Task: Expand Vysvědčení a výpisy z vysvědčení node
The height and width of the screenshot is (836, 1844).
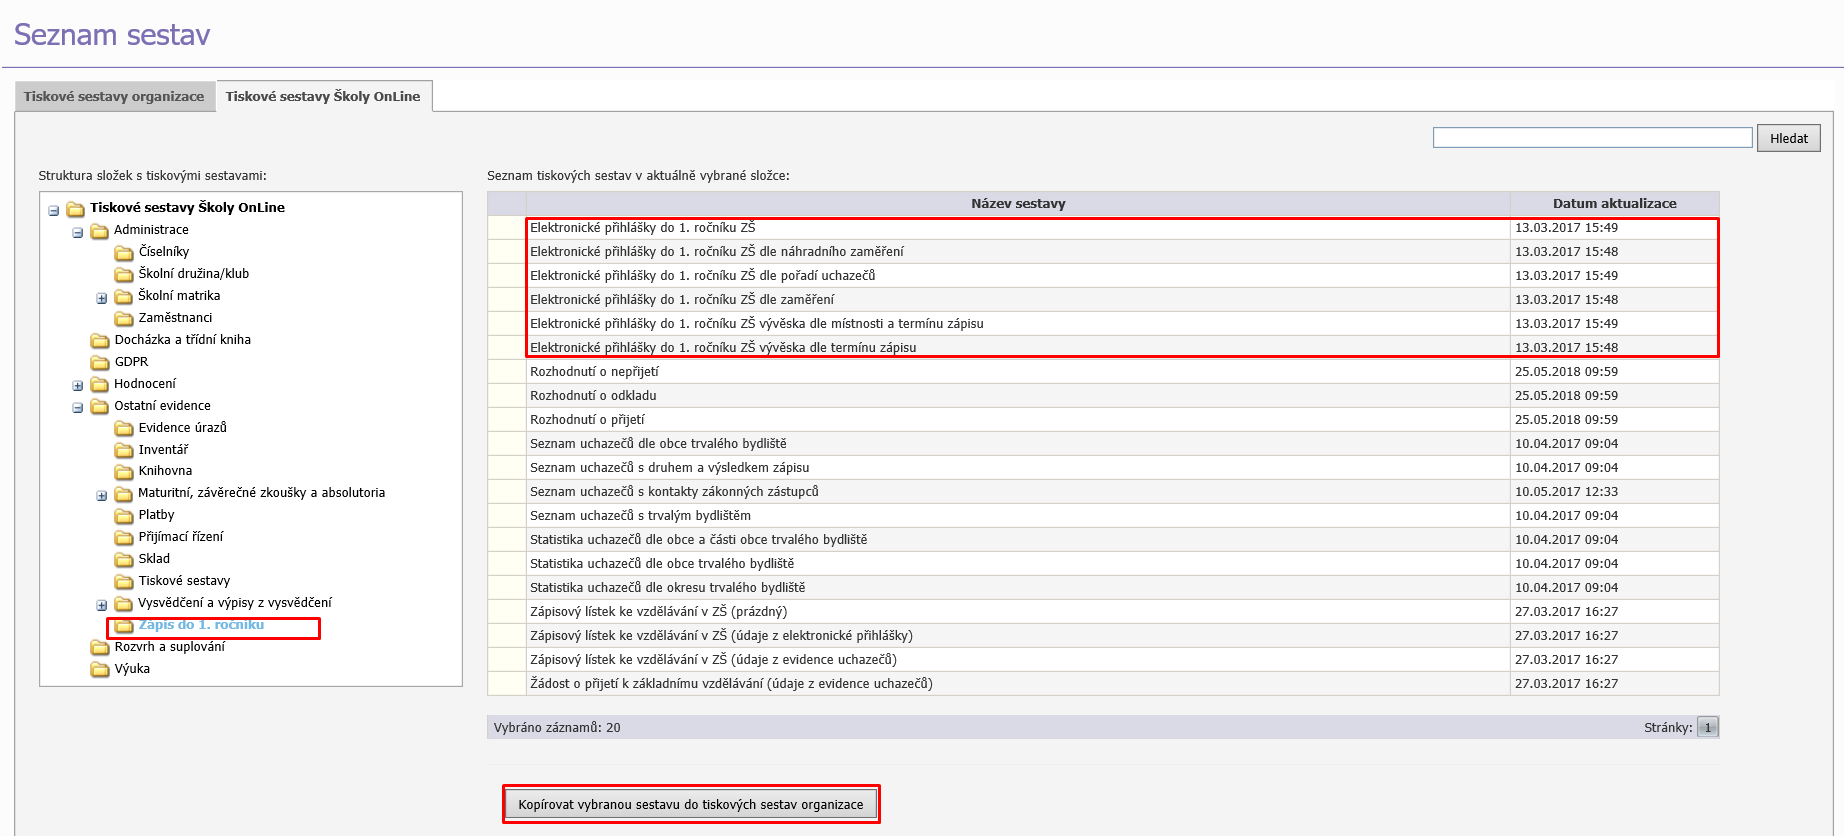Action: (x=102, y=606)
